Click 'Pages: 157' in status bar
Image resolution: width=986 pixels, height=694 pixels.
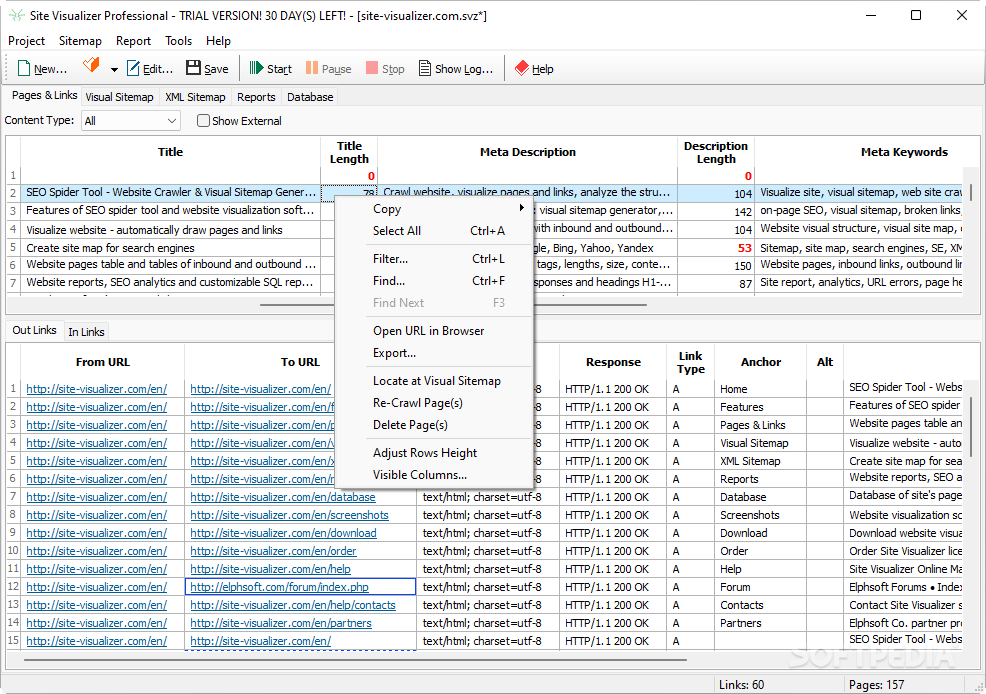click(877, 685)
